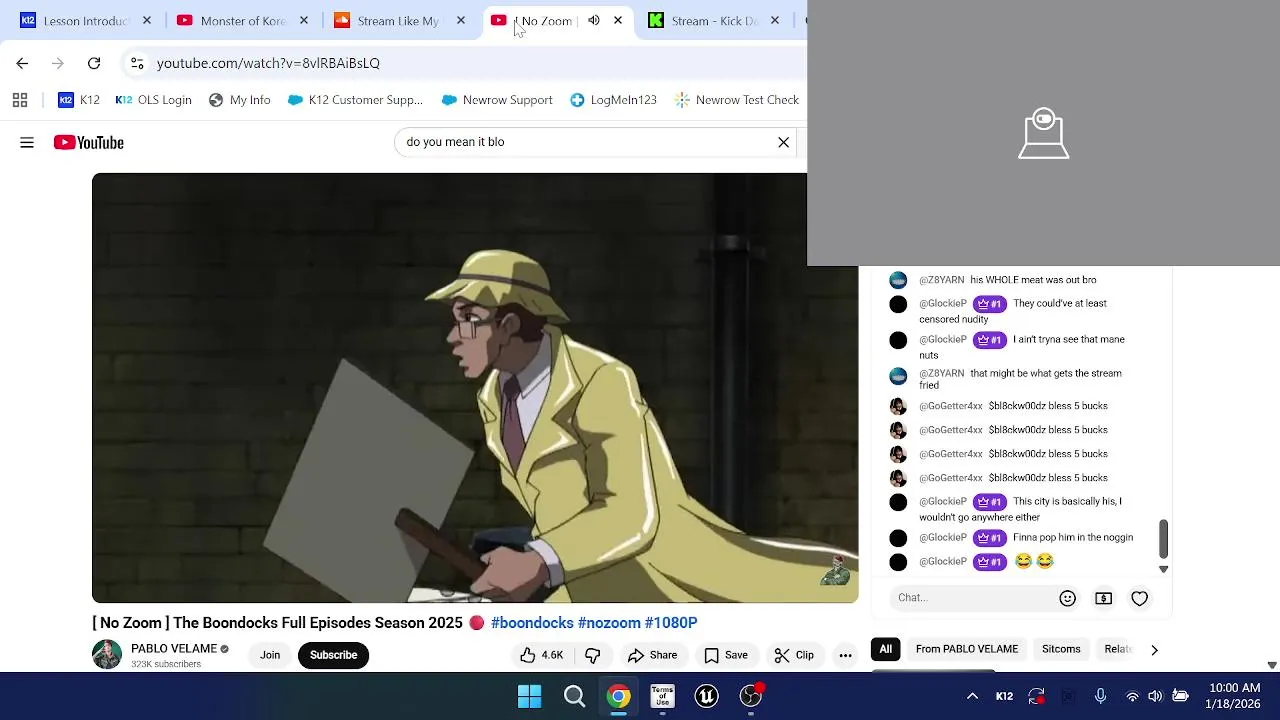
Task: Open Google Chrome from the taskbar
Action: pos(618,696)
